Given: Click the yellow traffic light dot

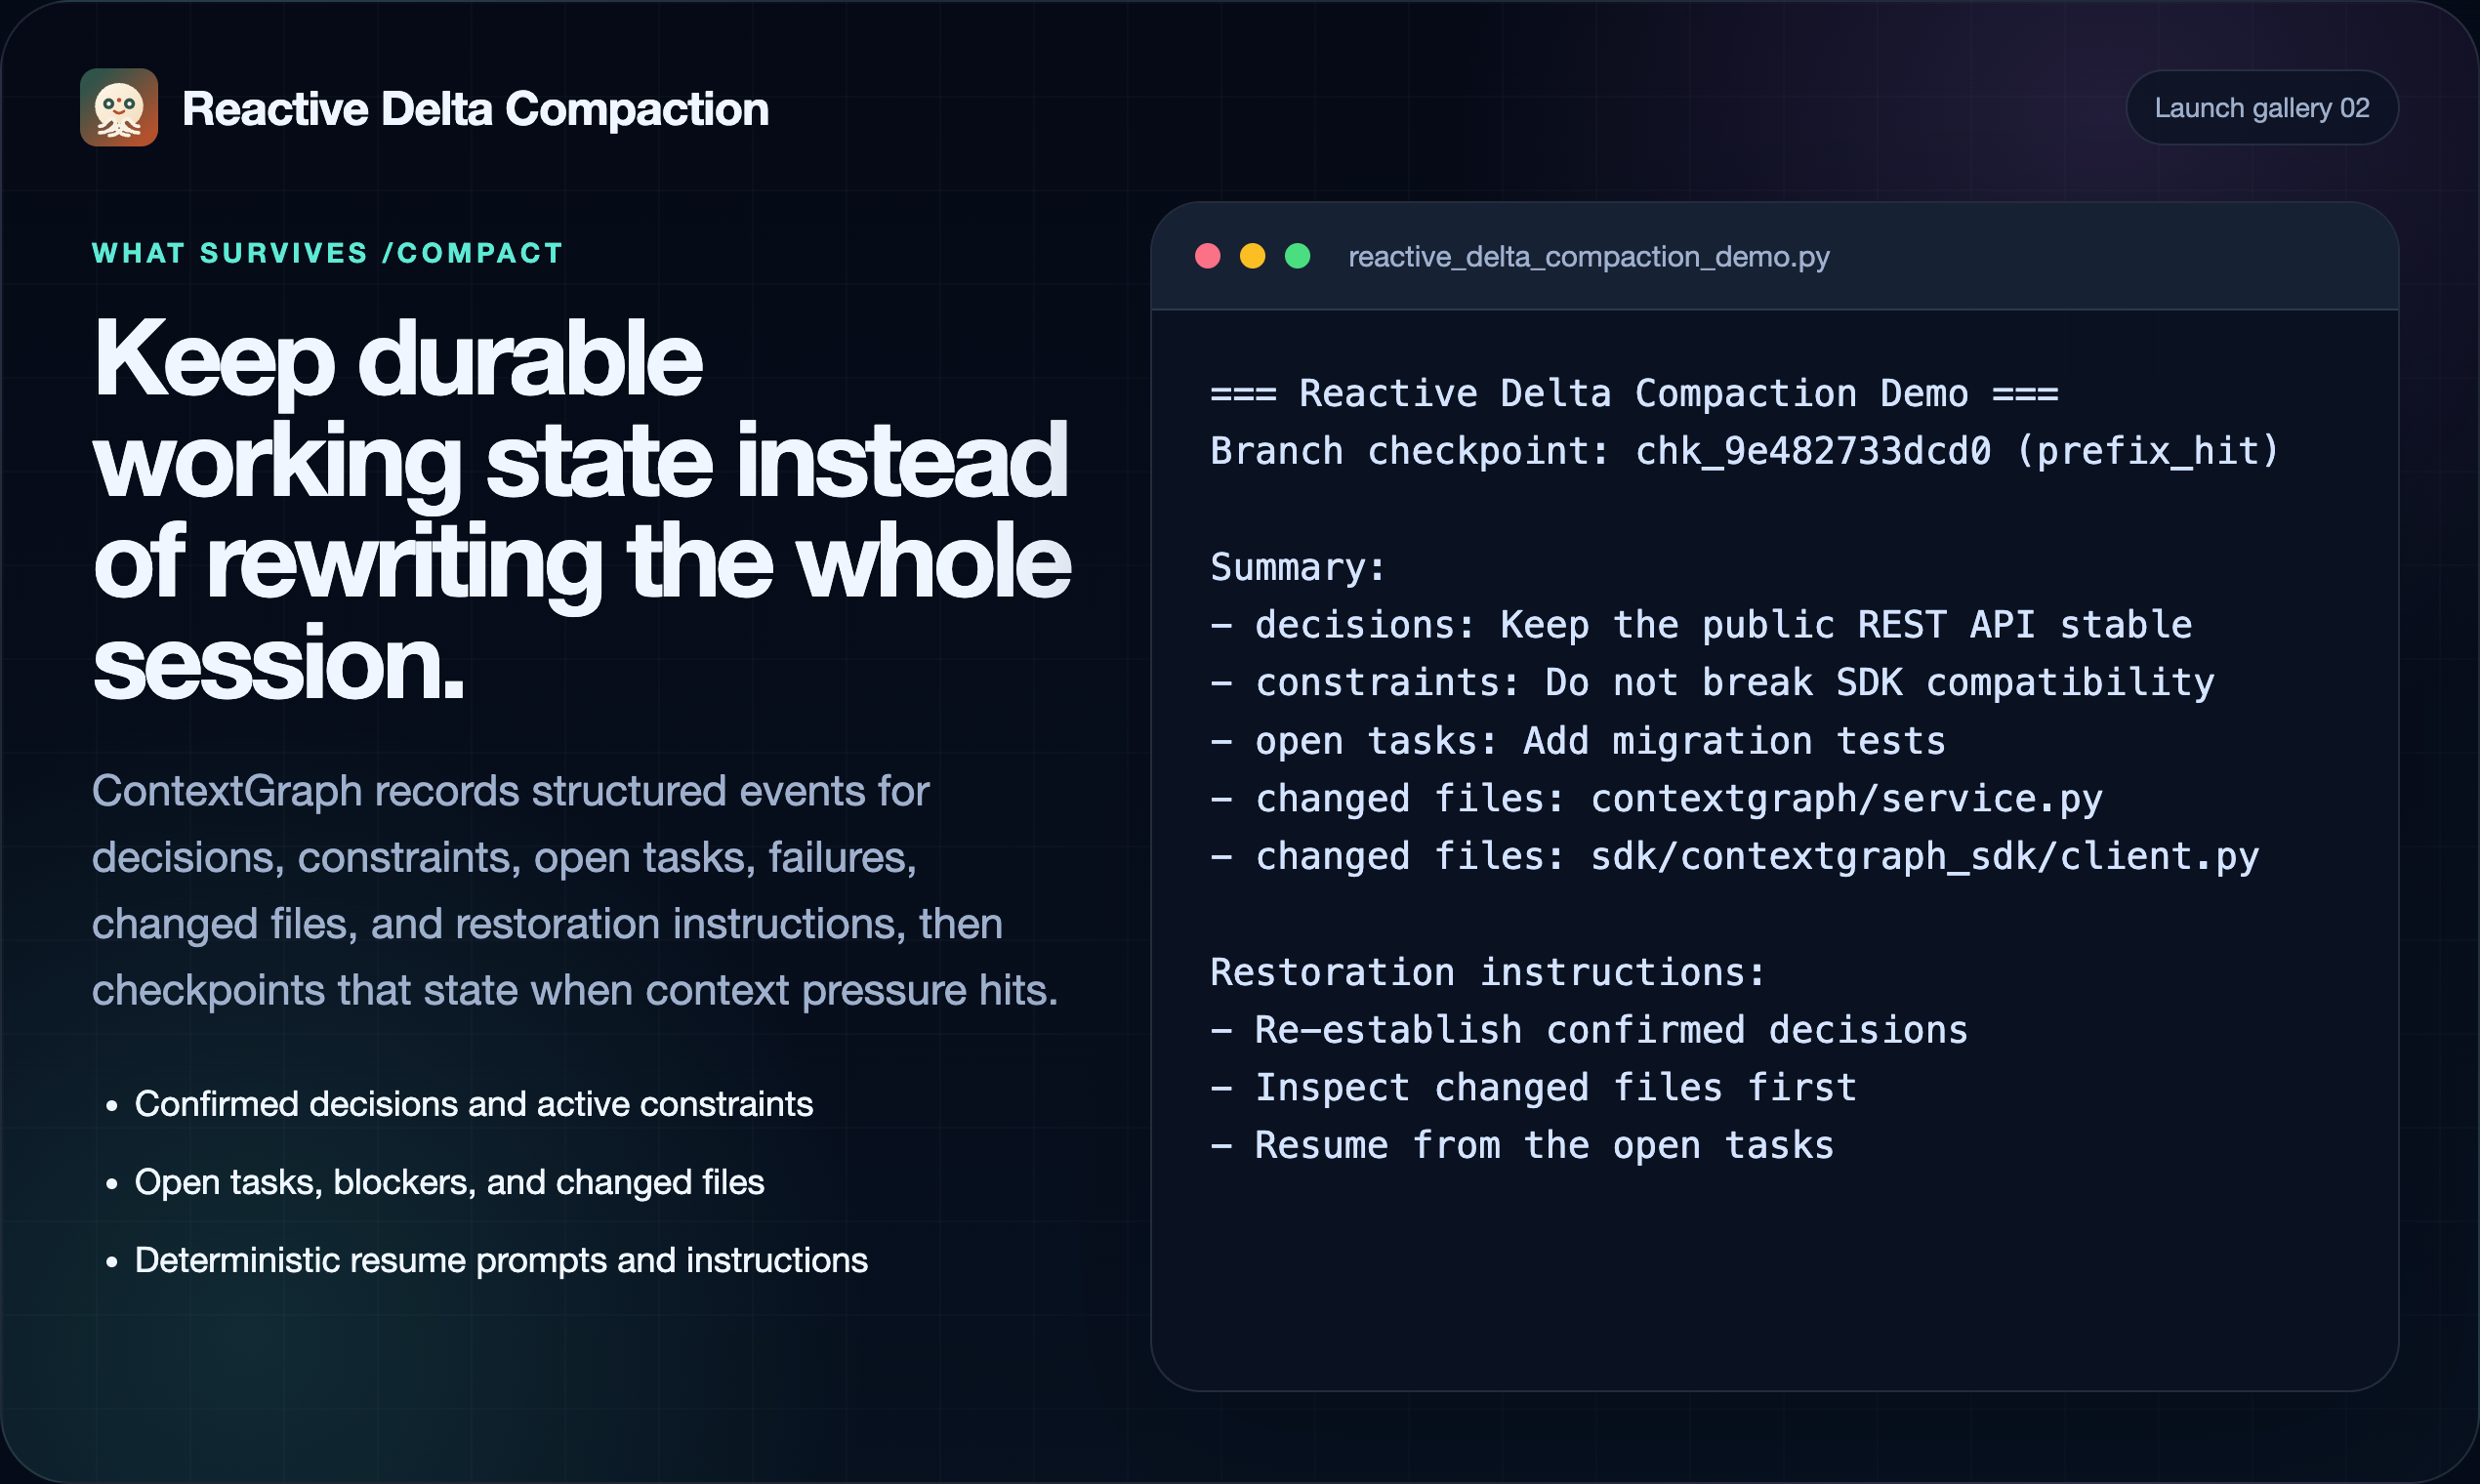Looking at the screenshot, I should pos(1253,256).
